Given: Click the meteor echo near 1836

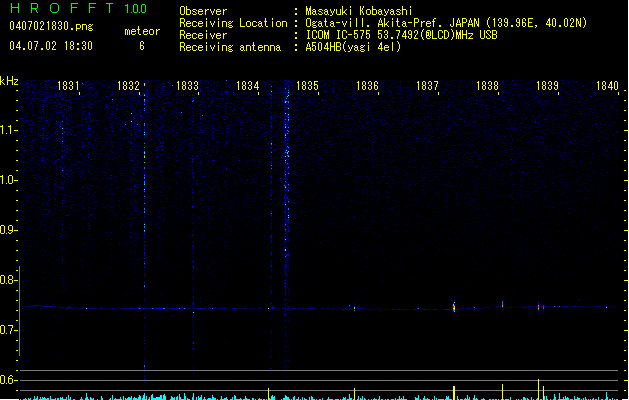Looking at the screenshot, I should (x=354, y=308).
